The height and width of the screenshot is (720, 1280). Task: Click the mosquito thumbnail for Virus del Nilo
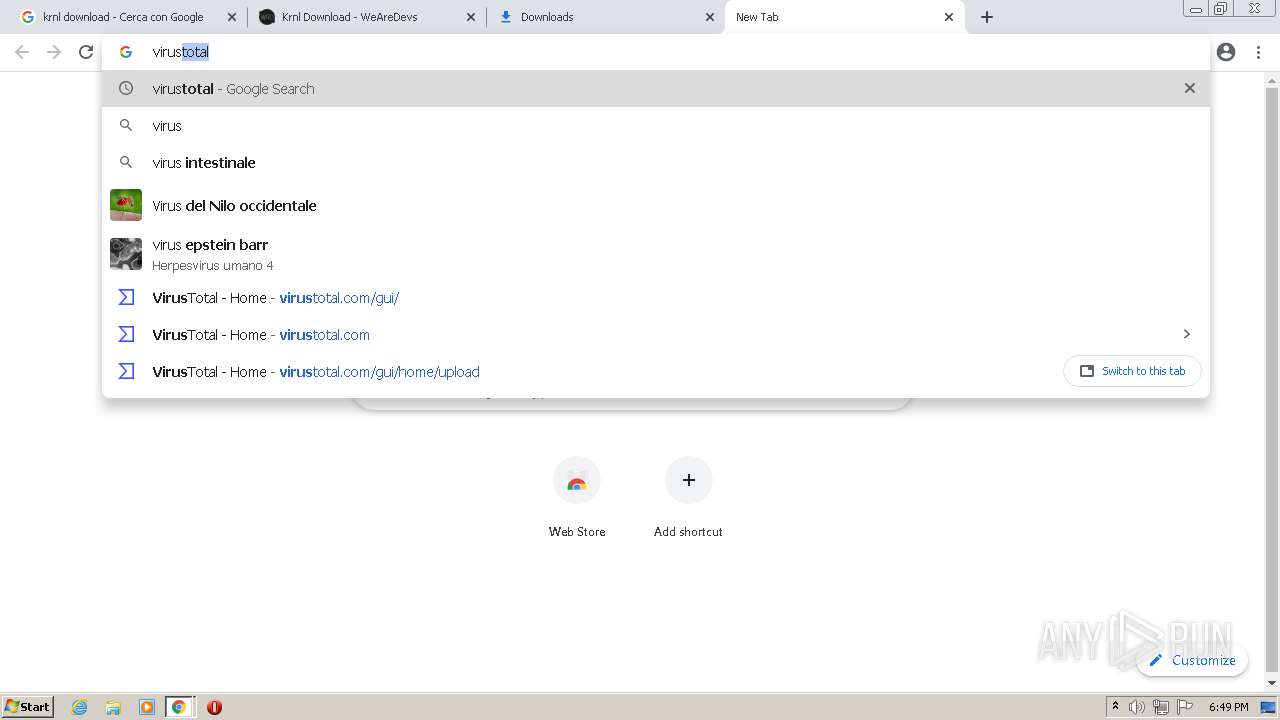click(126, 205)
